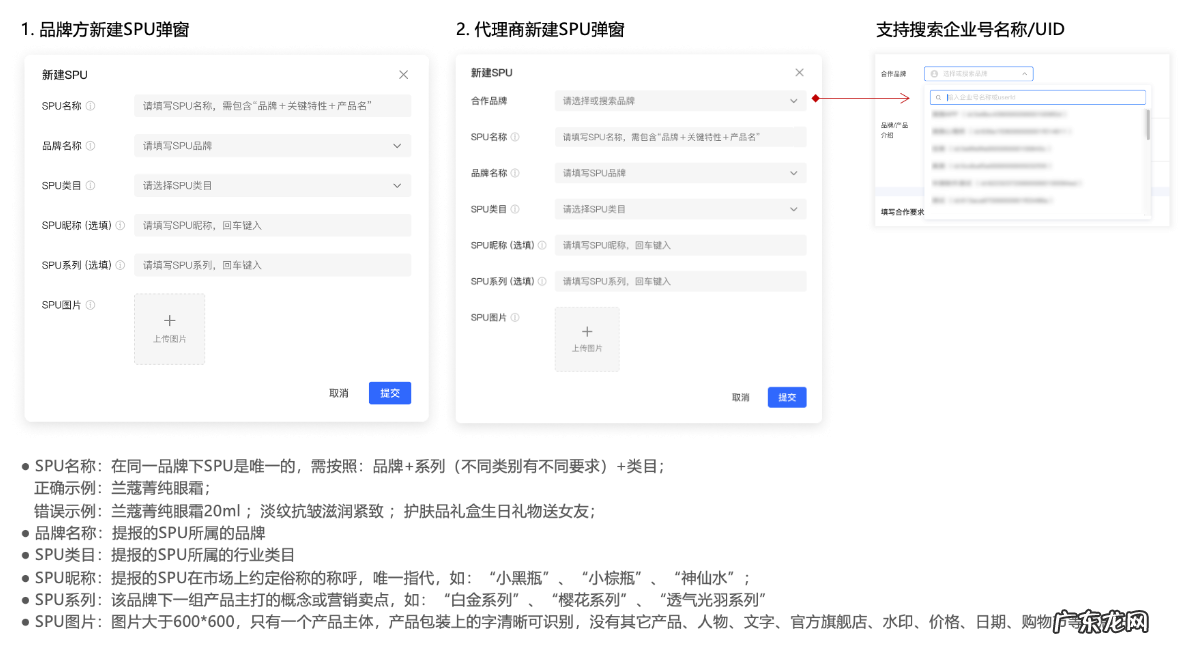Close the agent 新建SPU dialog
Screen dimensions: 1187x651
point(799,73)
